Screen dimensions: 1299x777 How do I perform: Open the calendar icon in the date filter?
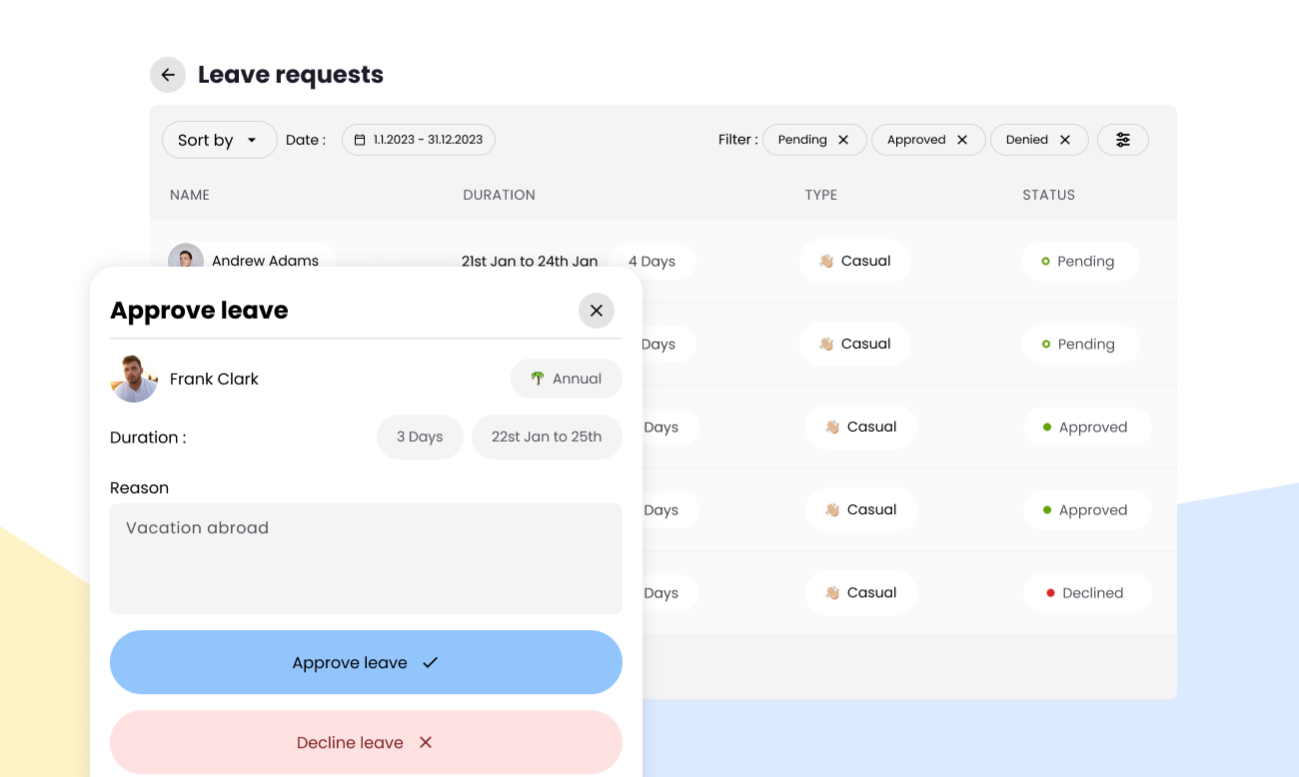[359, 140]
